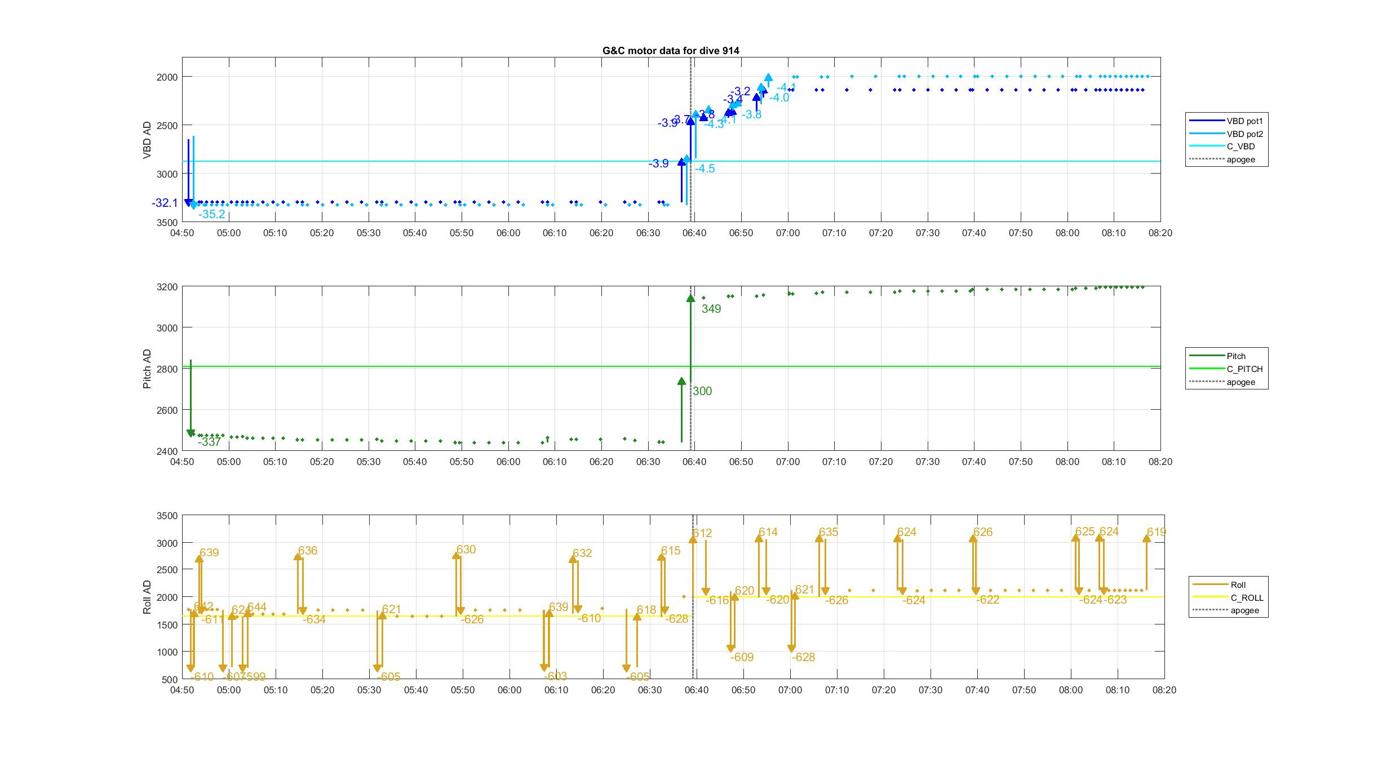Viewport: 1400px width, 764px height.
Task: Click the '614' roll data label
Action: point(768,532)
